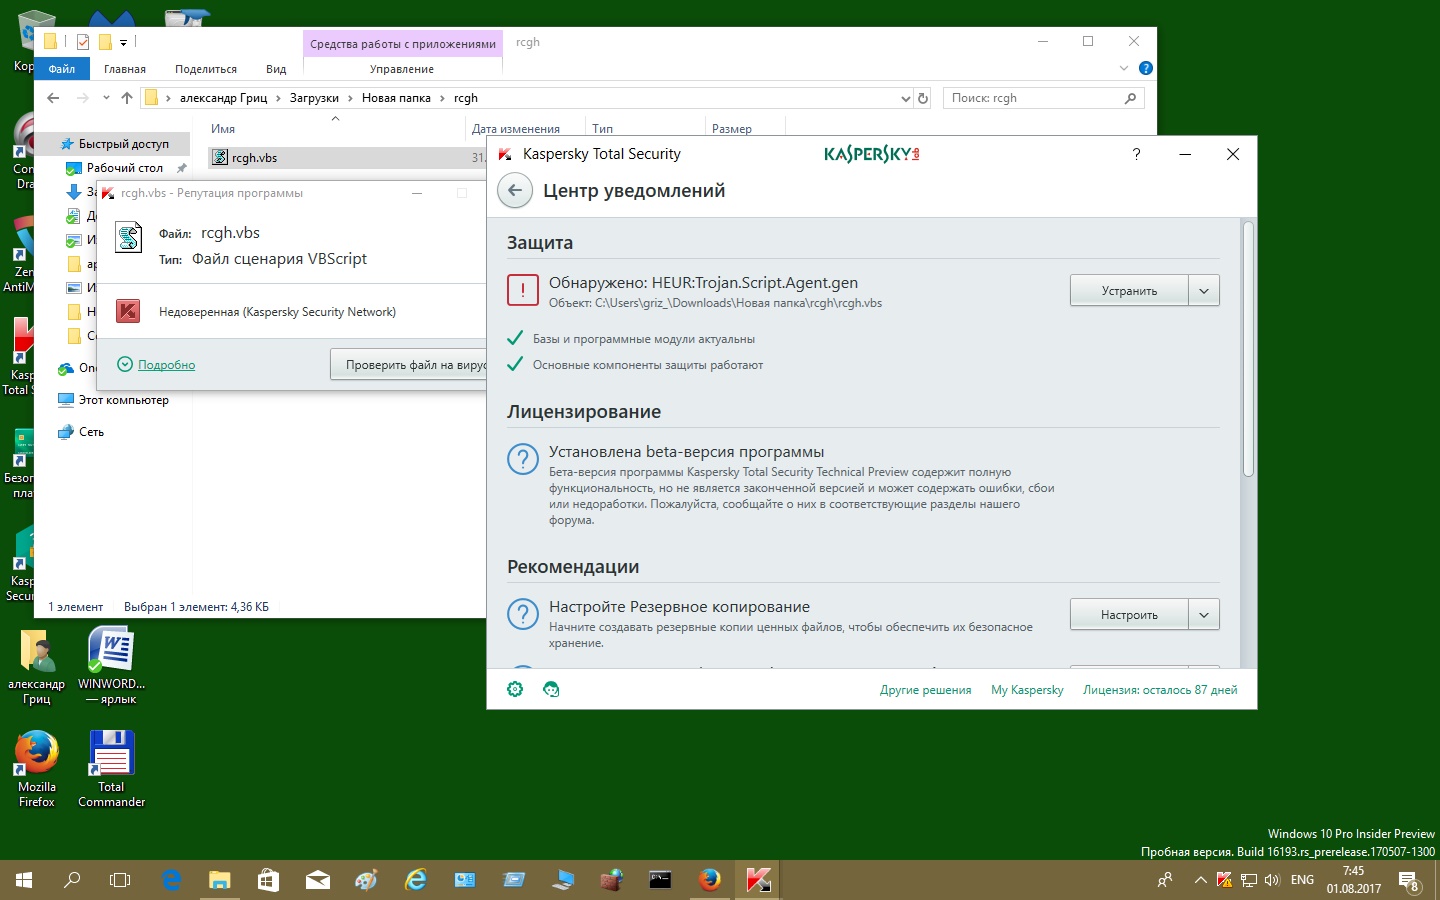Click New folder icon in Explorer quick access toolbar
This screenshot has width=1440, height=900.
[105, 42]
